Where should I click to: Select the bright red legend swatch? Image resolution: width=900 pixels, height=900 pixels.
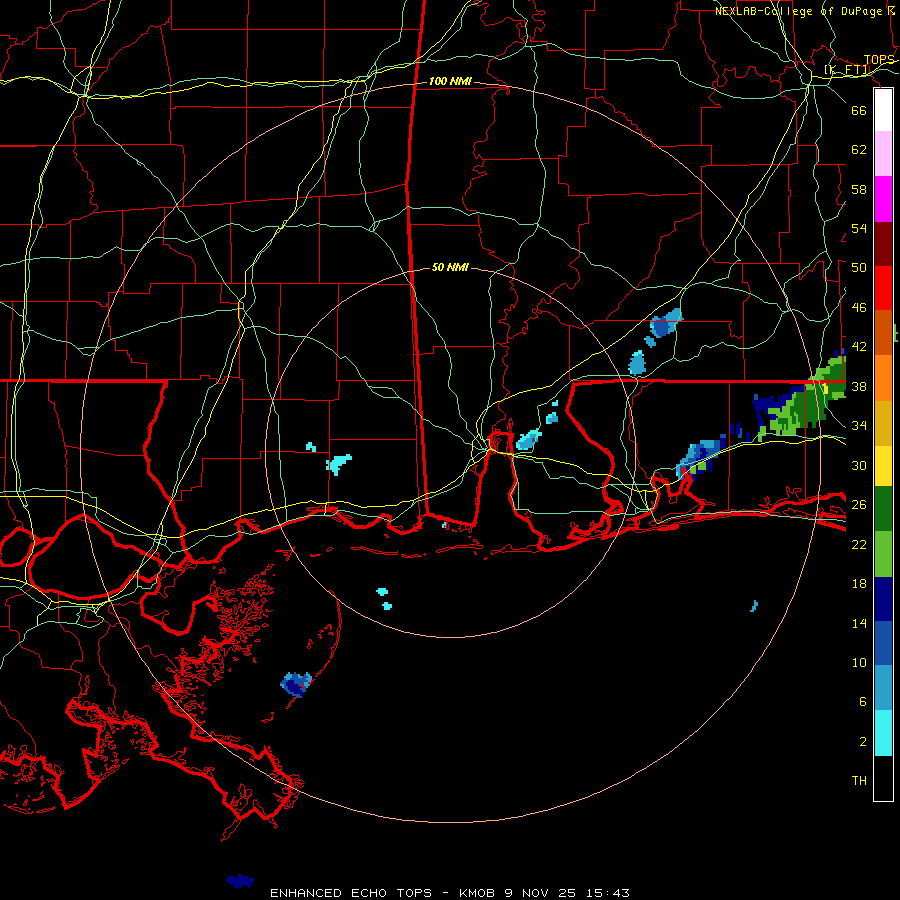click(883, 288)
